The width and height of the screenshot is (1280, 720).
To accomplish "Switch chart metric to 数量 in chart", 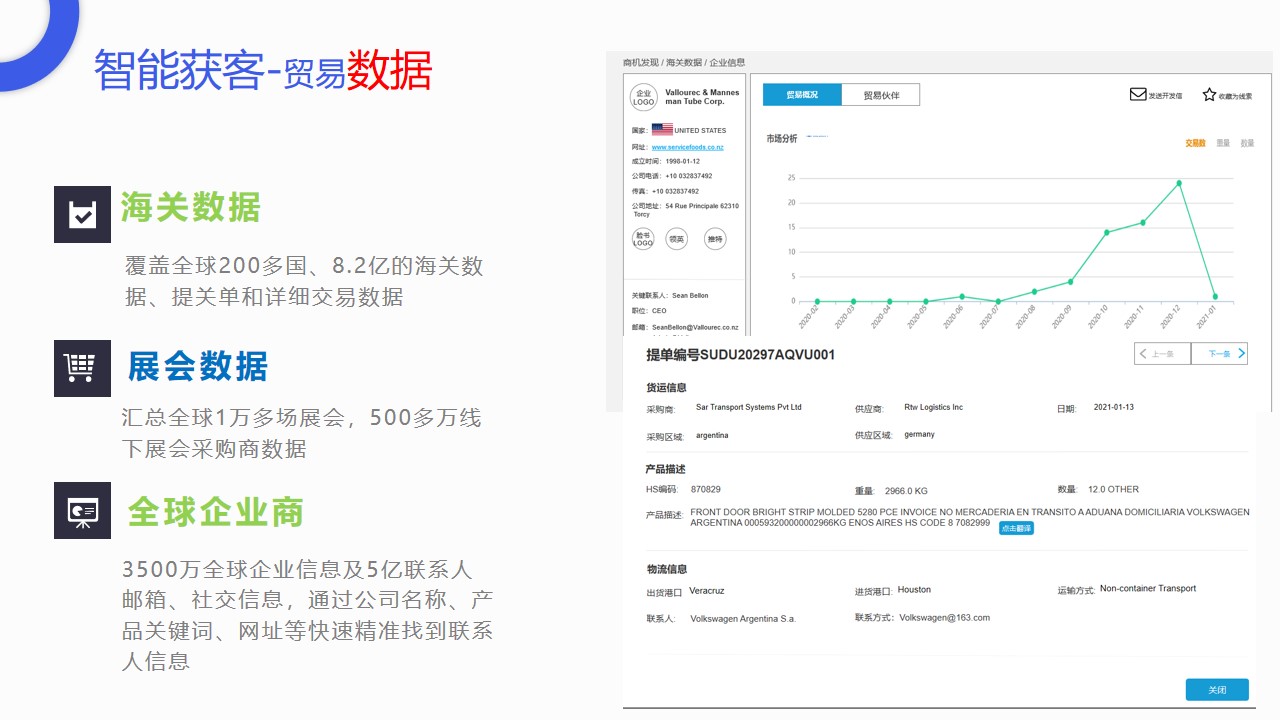I will pos(1247,143).
